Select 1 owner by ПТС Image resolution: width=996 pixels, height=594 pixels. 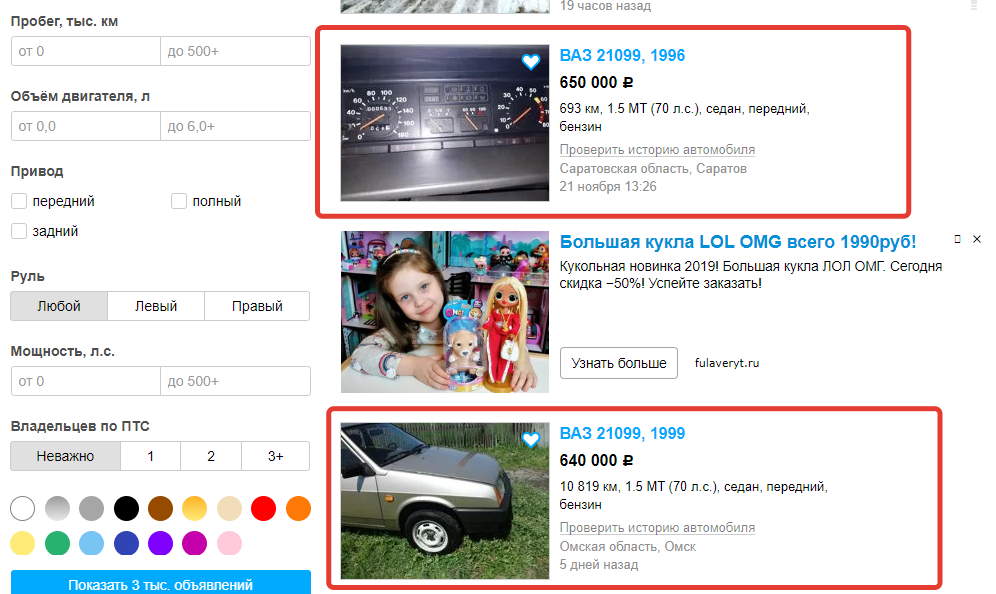pos(151,456)
